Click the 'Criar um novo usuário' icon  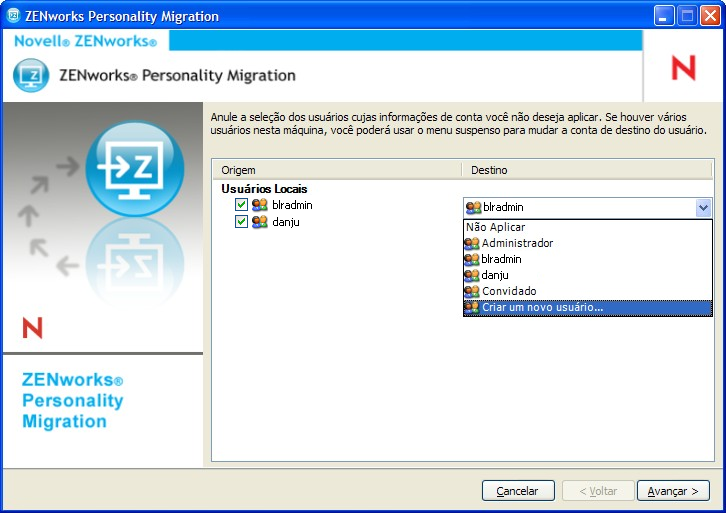pos(472,307)
